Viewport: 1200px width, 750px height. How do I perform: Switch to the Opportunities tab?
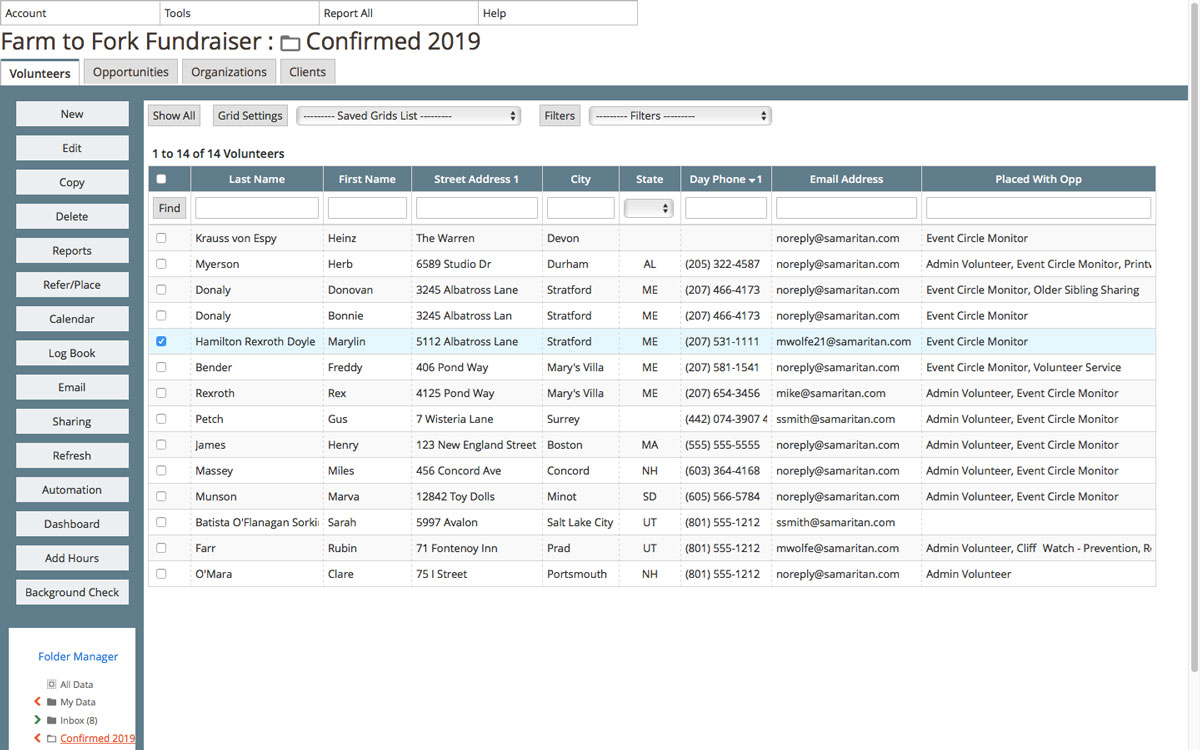pos(131,72)
